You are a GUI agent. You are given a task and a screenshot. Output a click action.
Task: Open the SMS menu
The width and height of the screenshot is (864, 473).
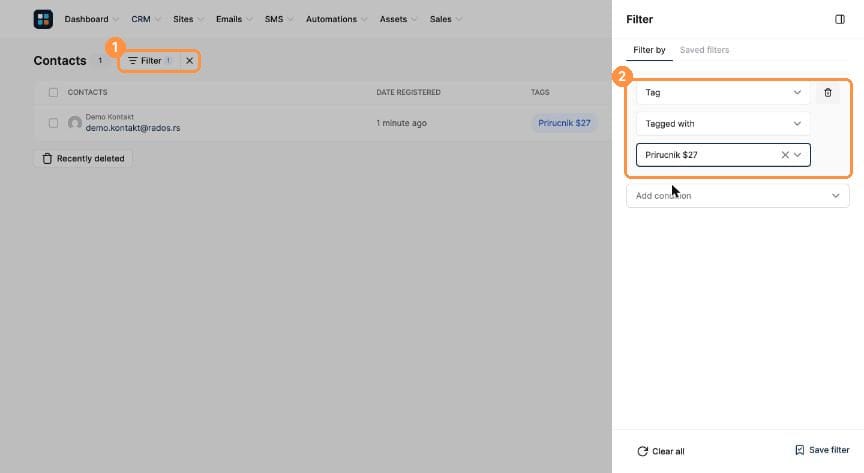278,19
